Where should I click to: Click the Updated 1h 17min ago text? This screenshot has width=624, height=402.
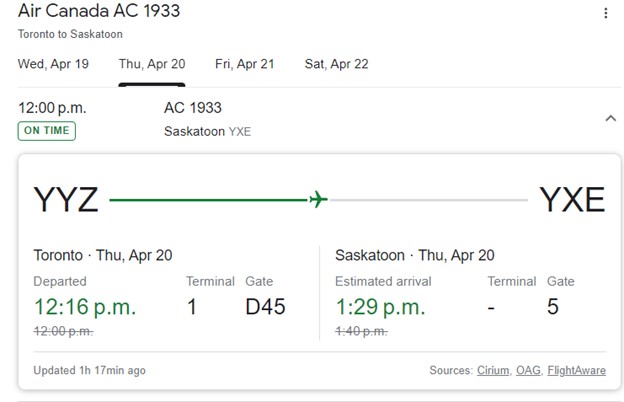pos(89,370)
